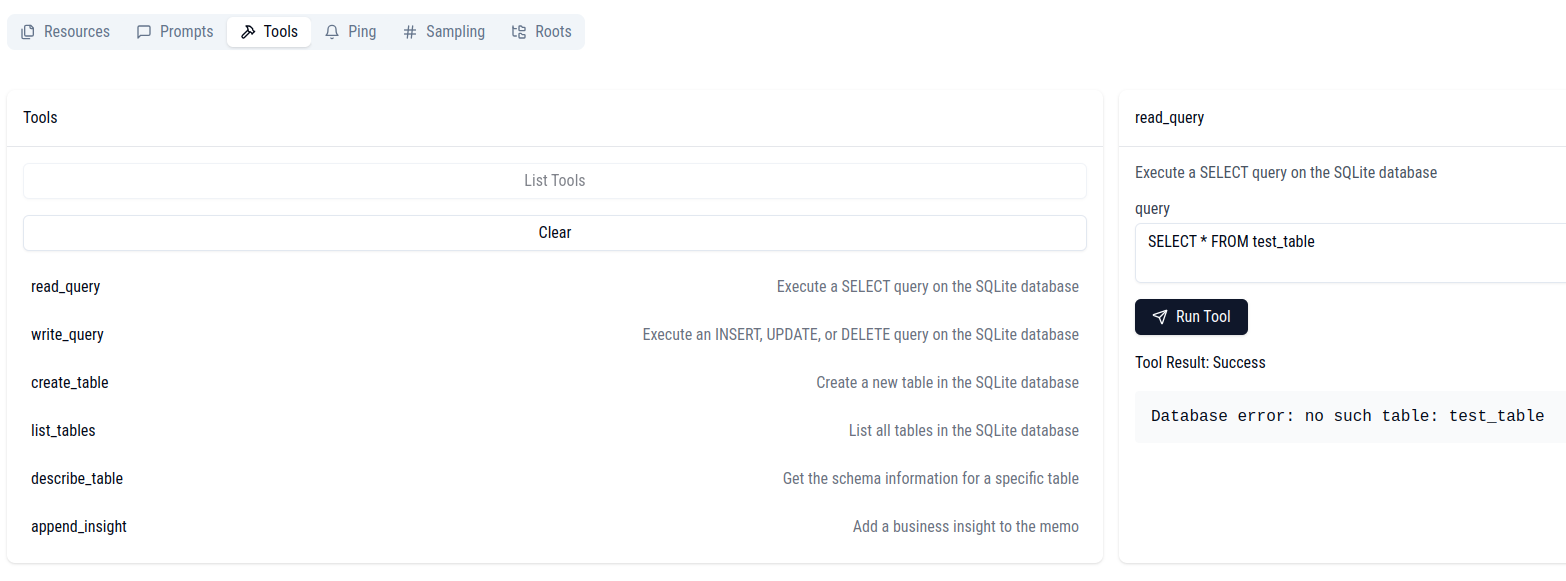This screenshot has height=581, width=1566.
Task: Go to the Sampling tab
Action: [444, 32]
